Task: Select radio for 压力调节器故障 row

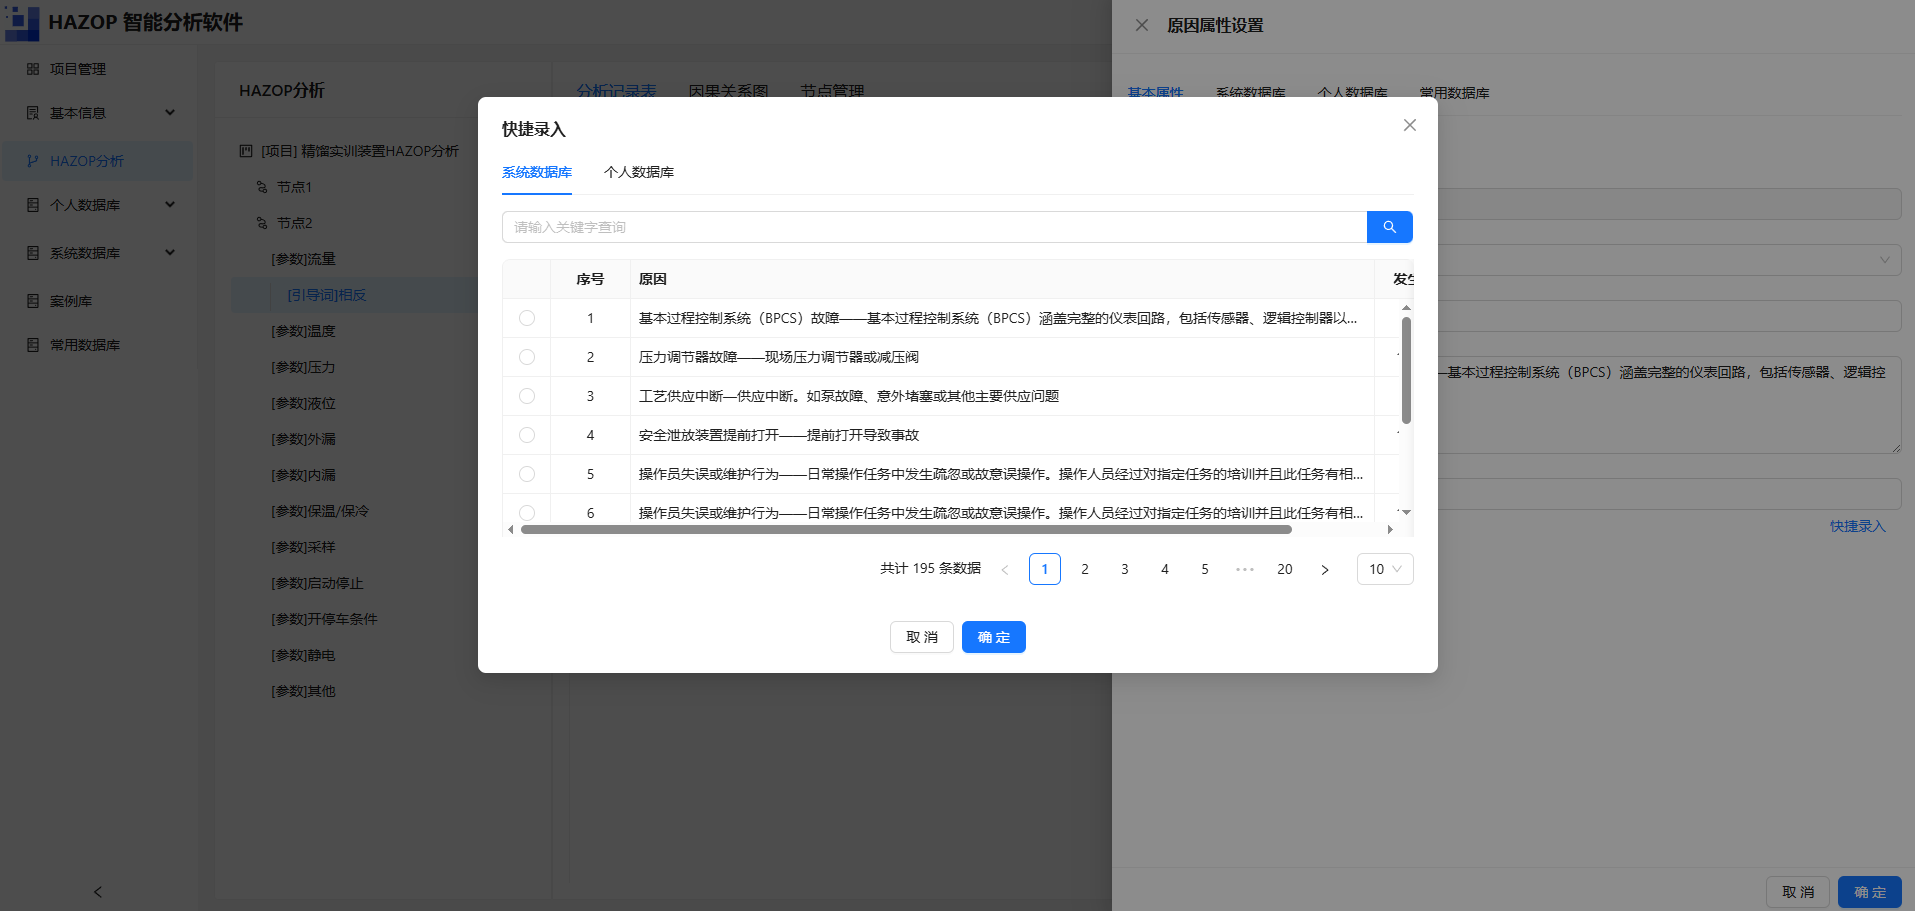Action: click(x=527, y=357)
